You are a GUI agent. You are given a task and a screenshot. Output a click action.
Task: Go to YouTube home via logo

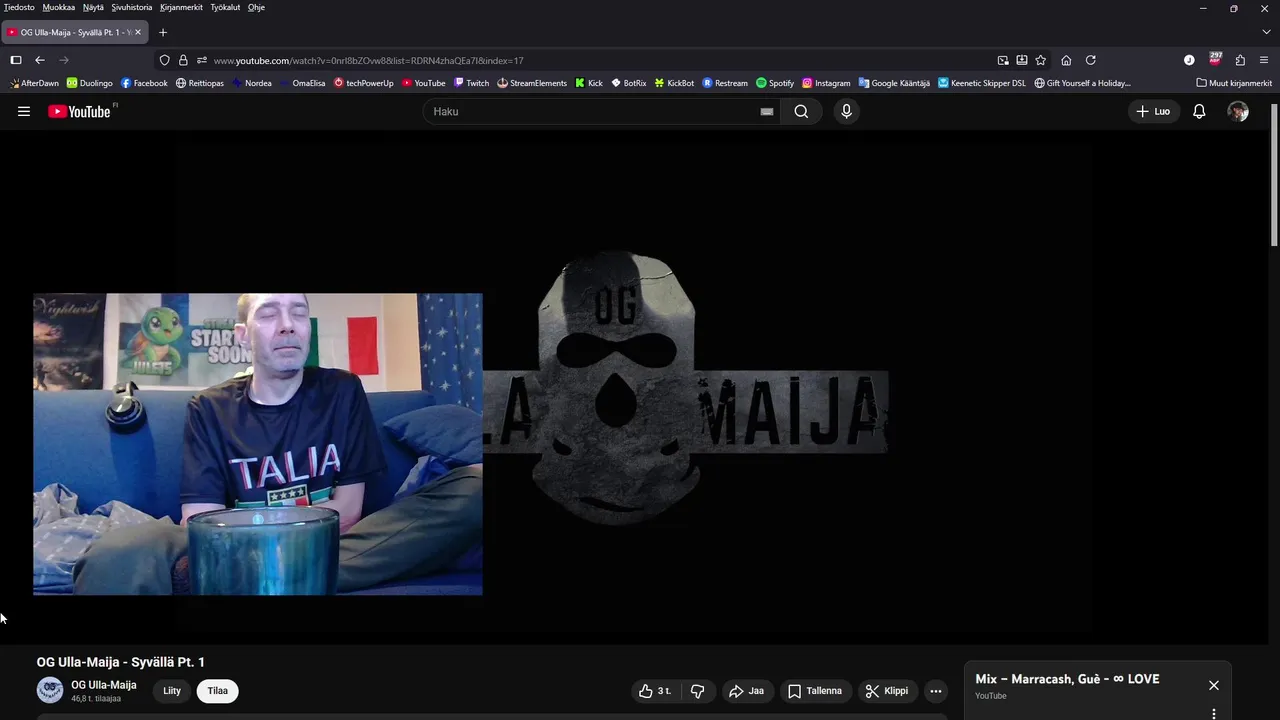pyautogui.click(x=80, y=111)
